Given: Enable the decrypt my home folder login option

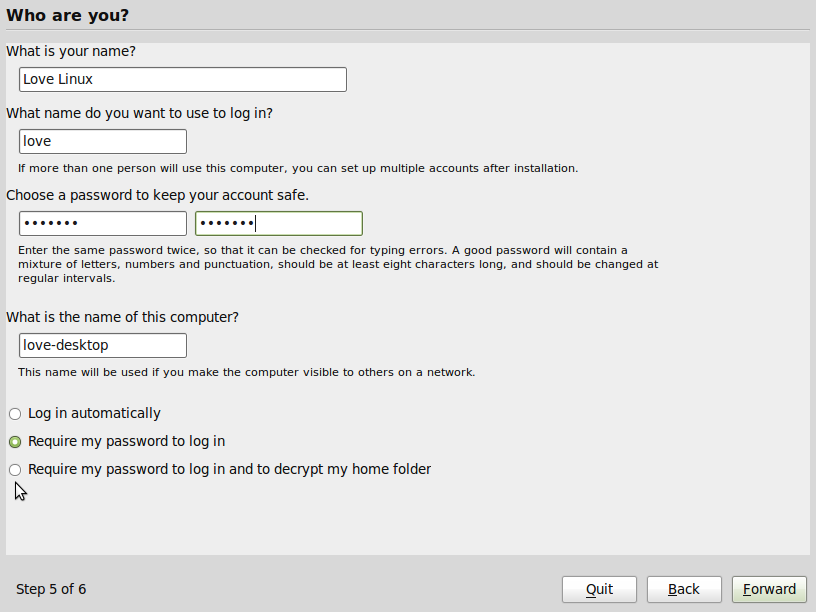Looking at the screenshot, I should click(15, 470).
